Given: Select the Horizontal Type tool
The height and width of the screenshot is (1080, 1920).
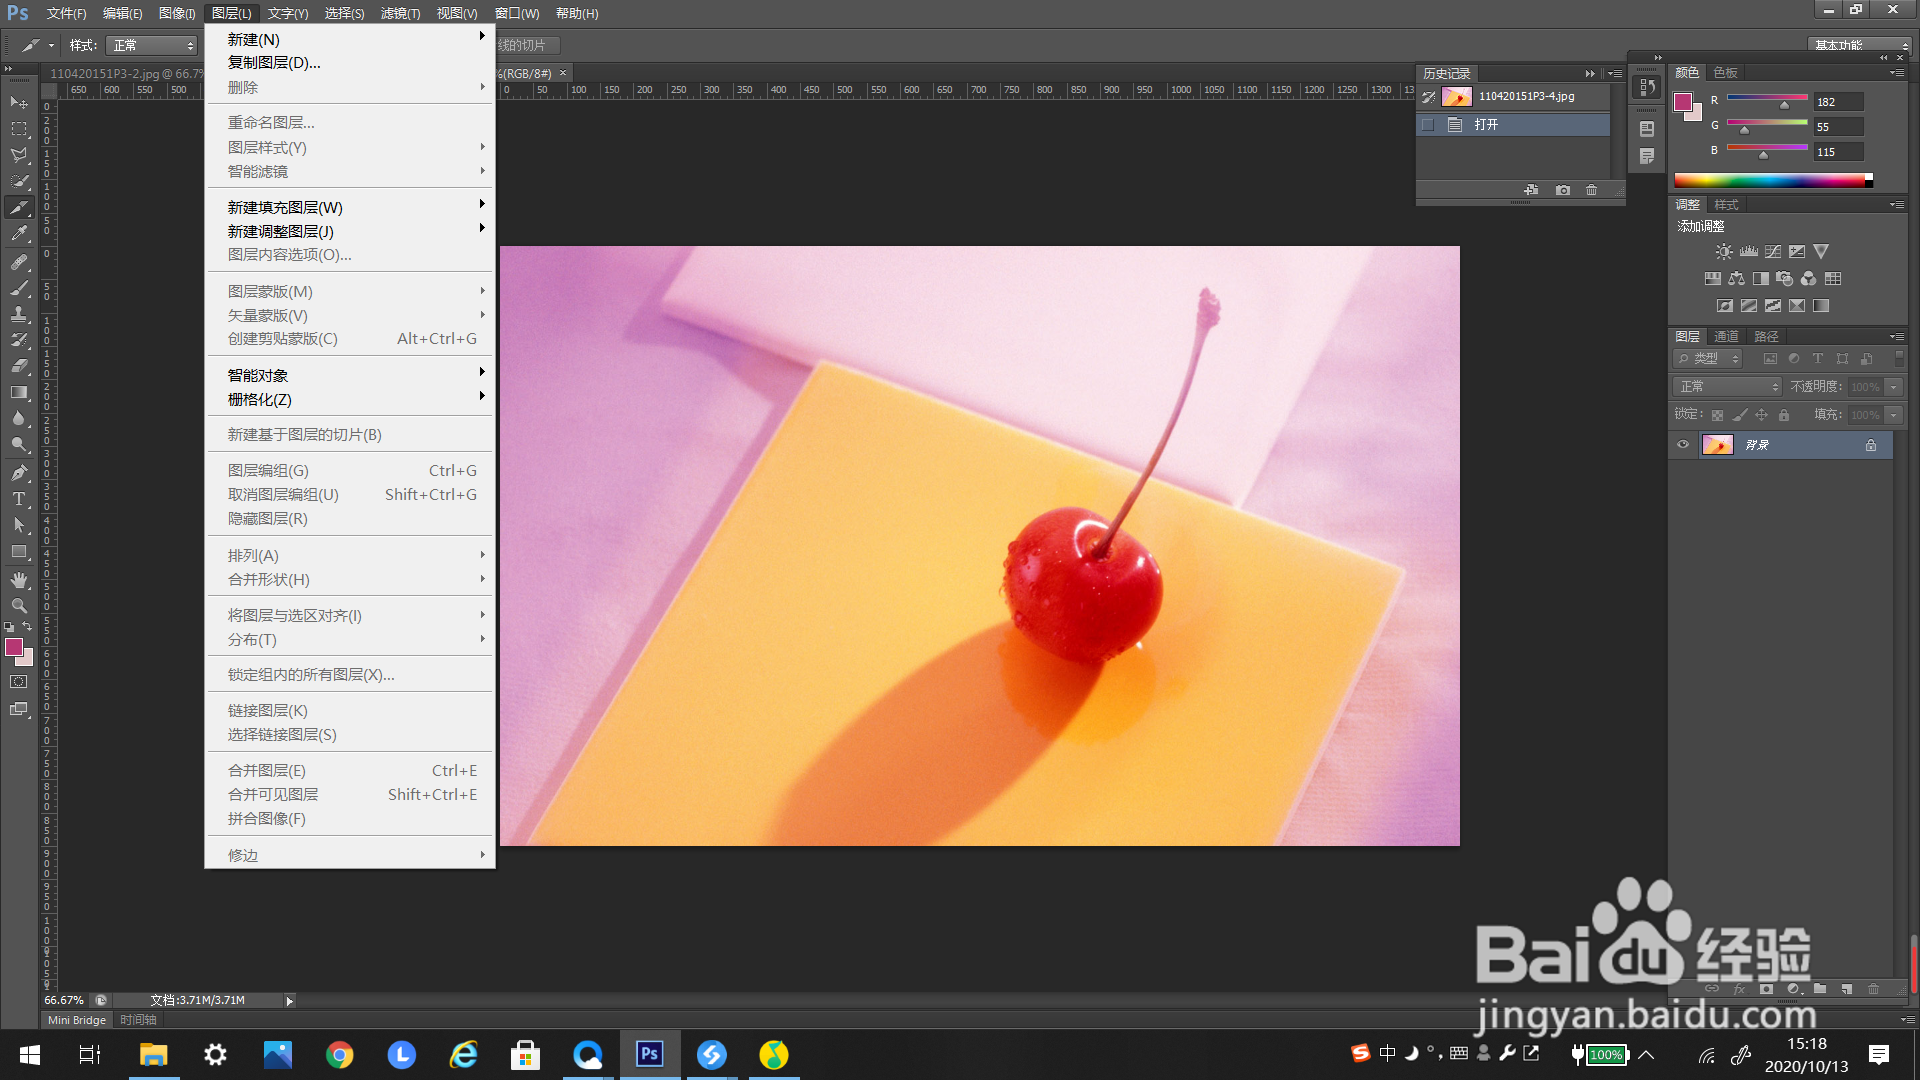Looking at the screenshot, I should pyautogui.click(x=19, y=499).
